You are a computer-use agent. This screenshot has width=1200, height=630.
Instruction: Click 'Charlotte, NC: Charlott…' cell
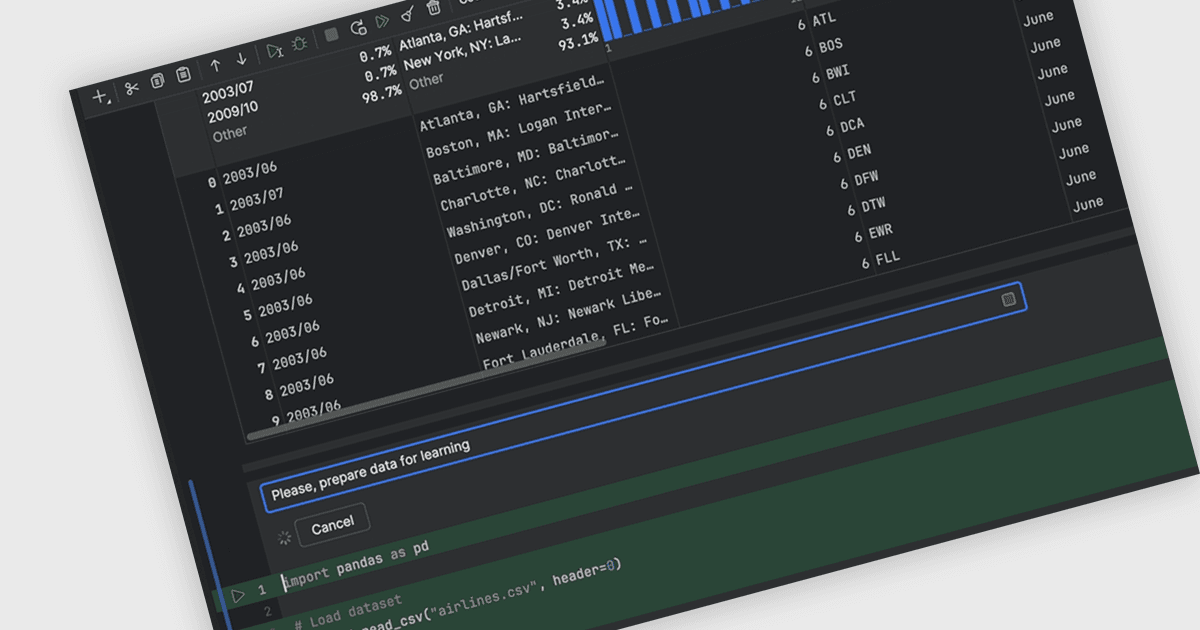click(535, 183)
